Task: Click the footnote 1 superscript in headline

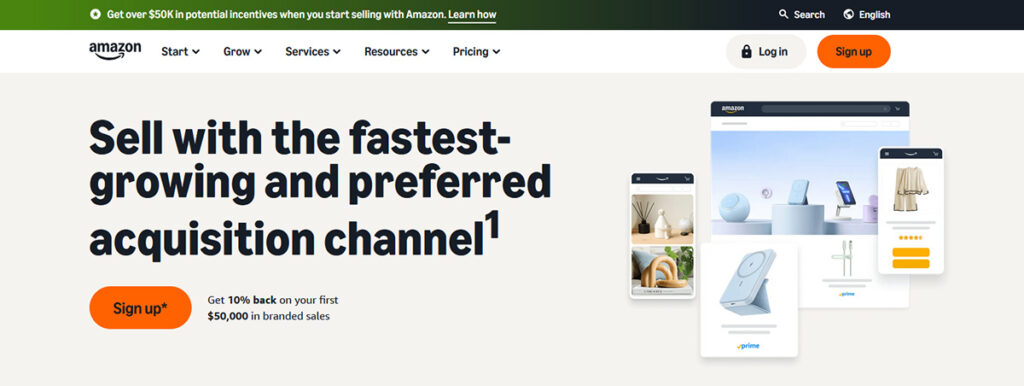Action: tap(492, 224)
